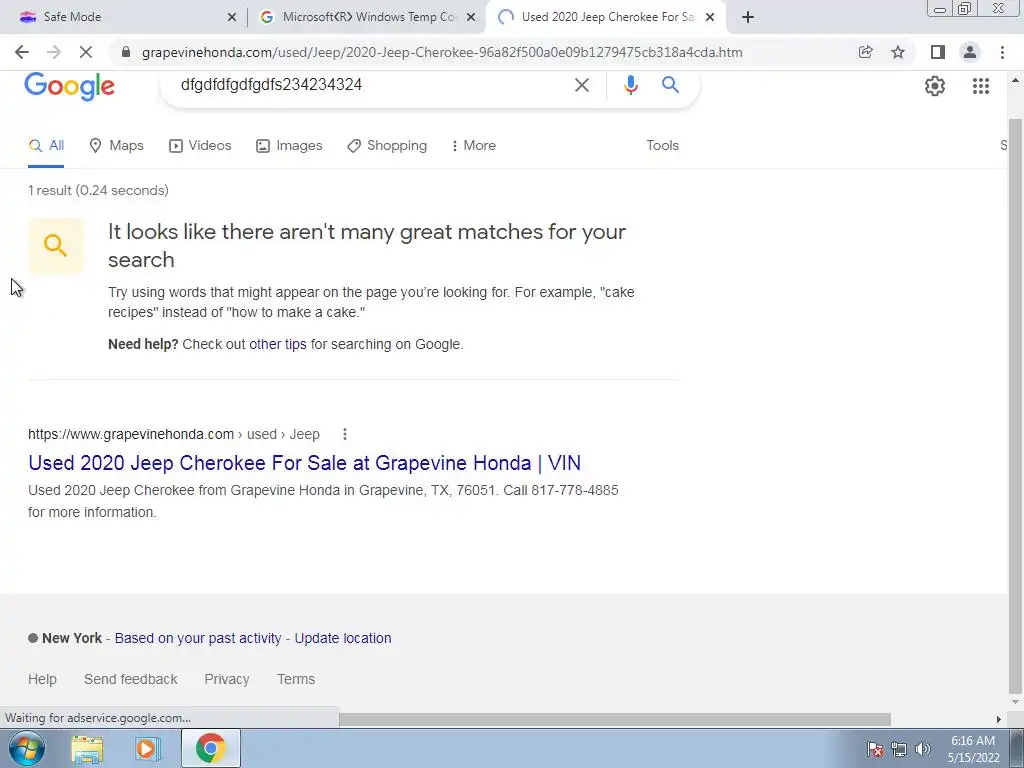
Task: Bookmark this page with the star
Action: (x=898, y=52)
